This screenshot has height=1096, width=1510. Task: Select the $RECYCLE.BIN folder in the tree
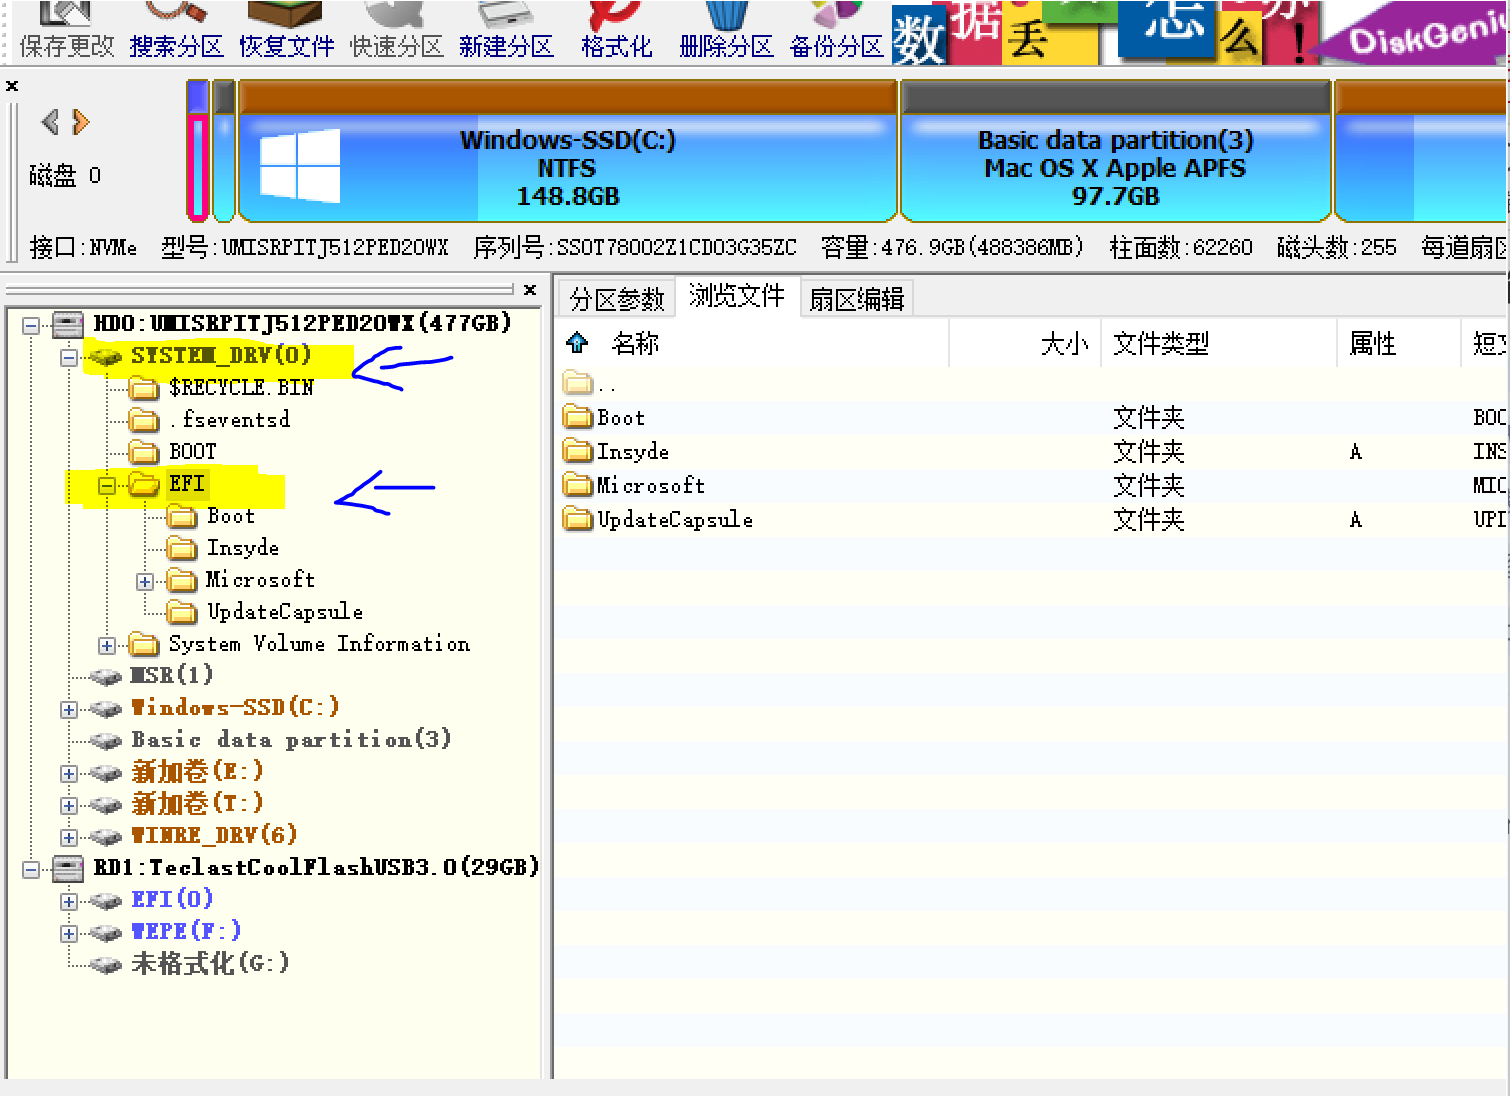(241, 387)
